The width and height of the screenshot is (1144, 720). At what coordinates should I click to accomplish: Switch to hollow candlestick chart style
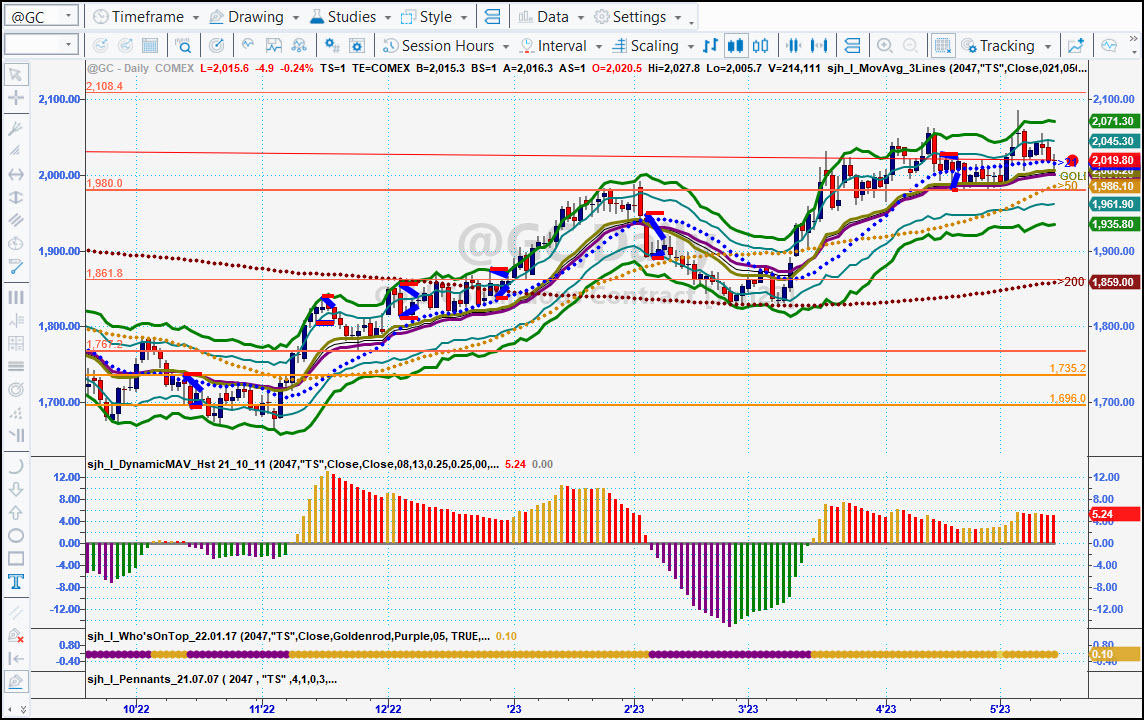tap(760, 46)
